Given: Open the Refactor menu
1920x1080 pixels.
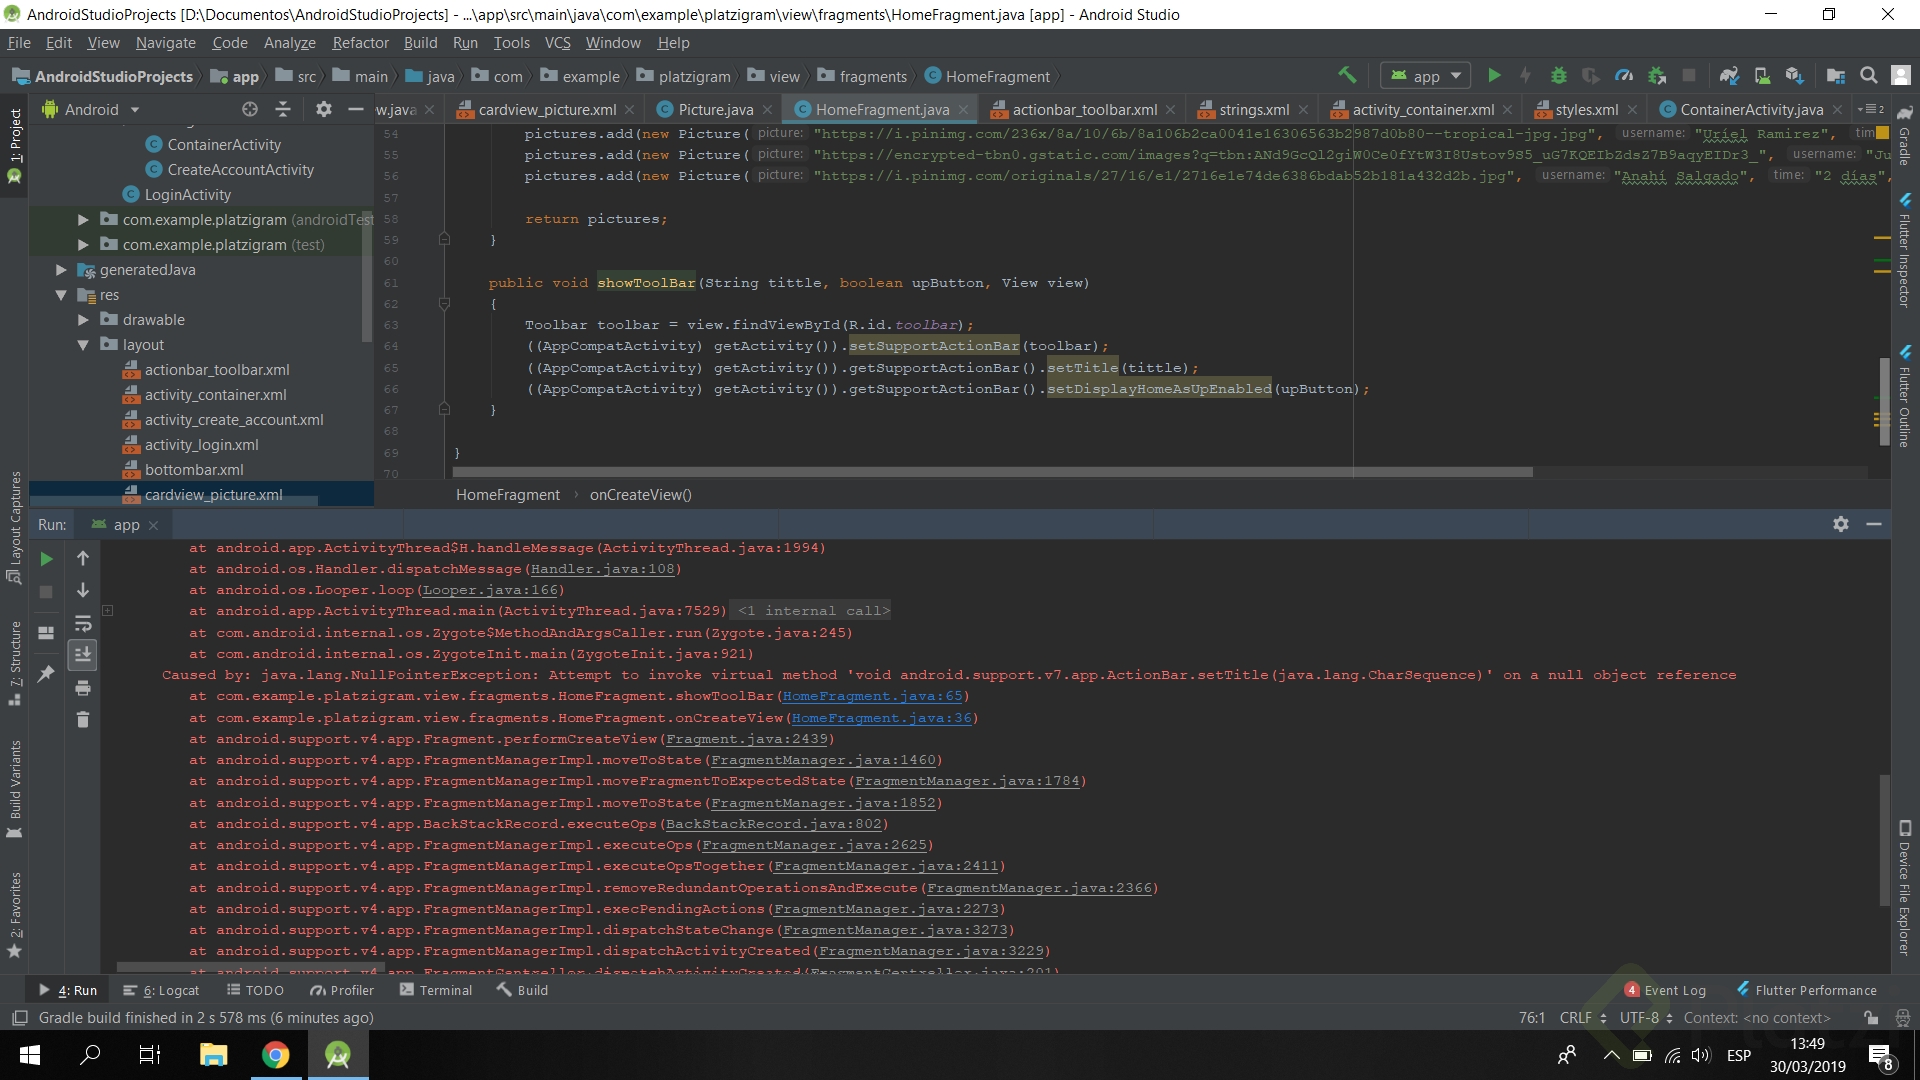Looking at the screenshot, I should pyautogui.click(x=360, y=43).
